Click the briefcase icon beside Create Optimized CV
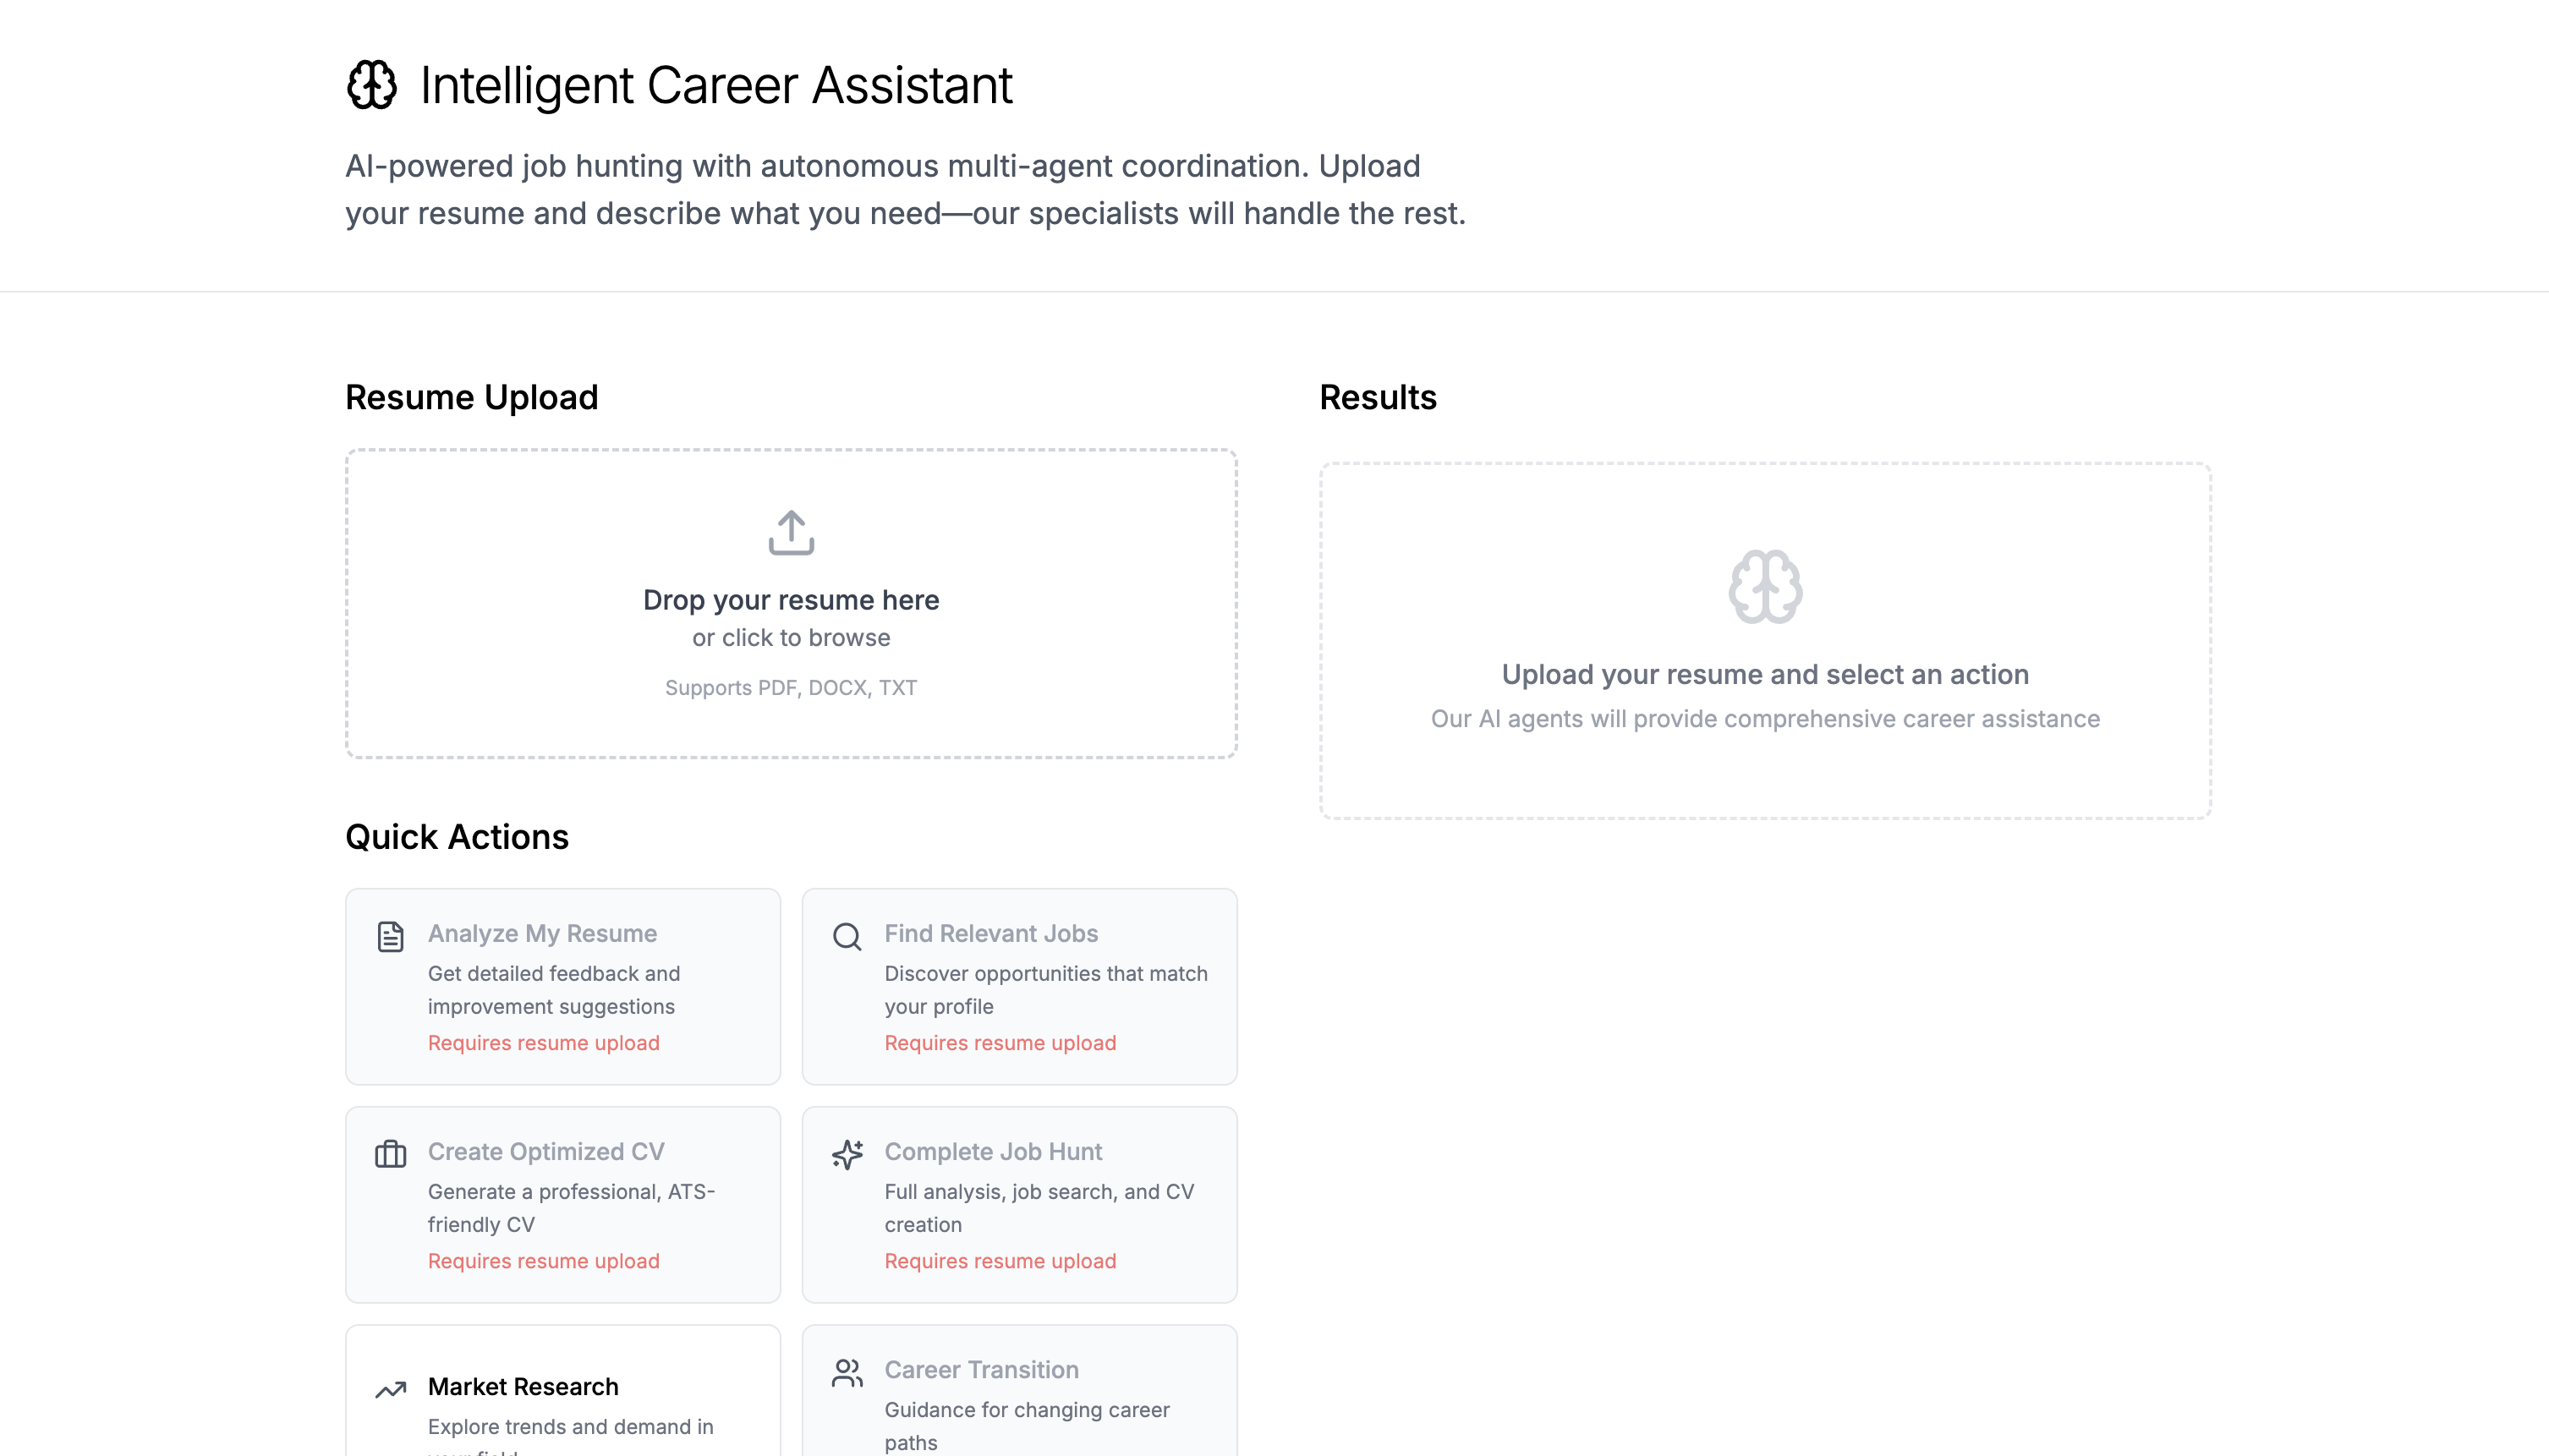Viewport: 2549px width, 1456px height. click(390, 1154)
